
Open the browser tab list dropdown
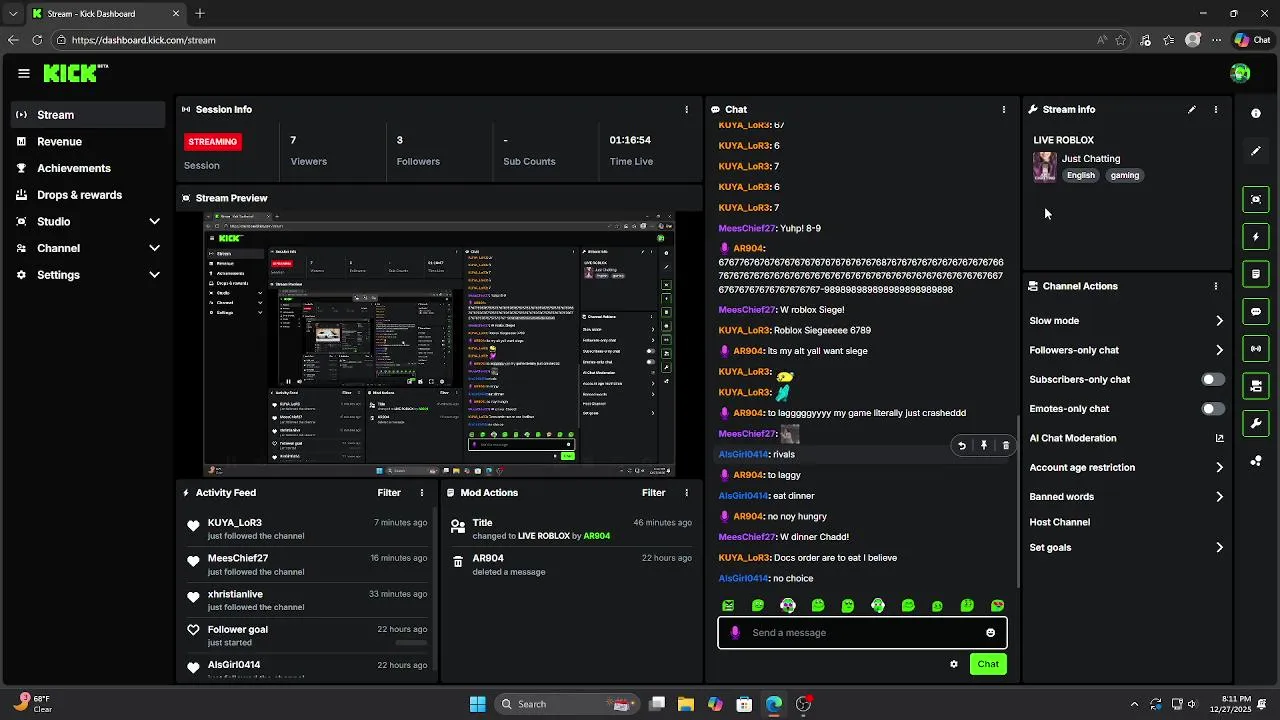(x=13, y=14)
